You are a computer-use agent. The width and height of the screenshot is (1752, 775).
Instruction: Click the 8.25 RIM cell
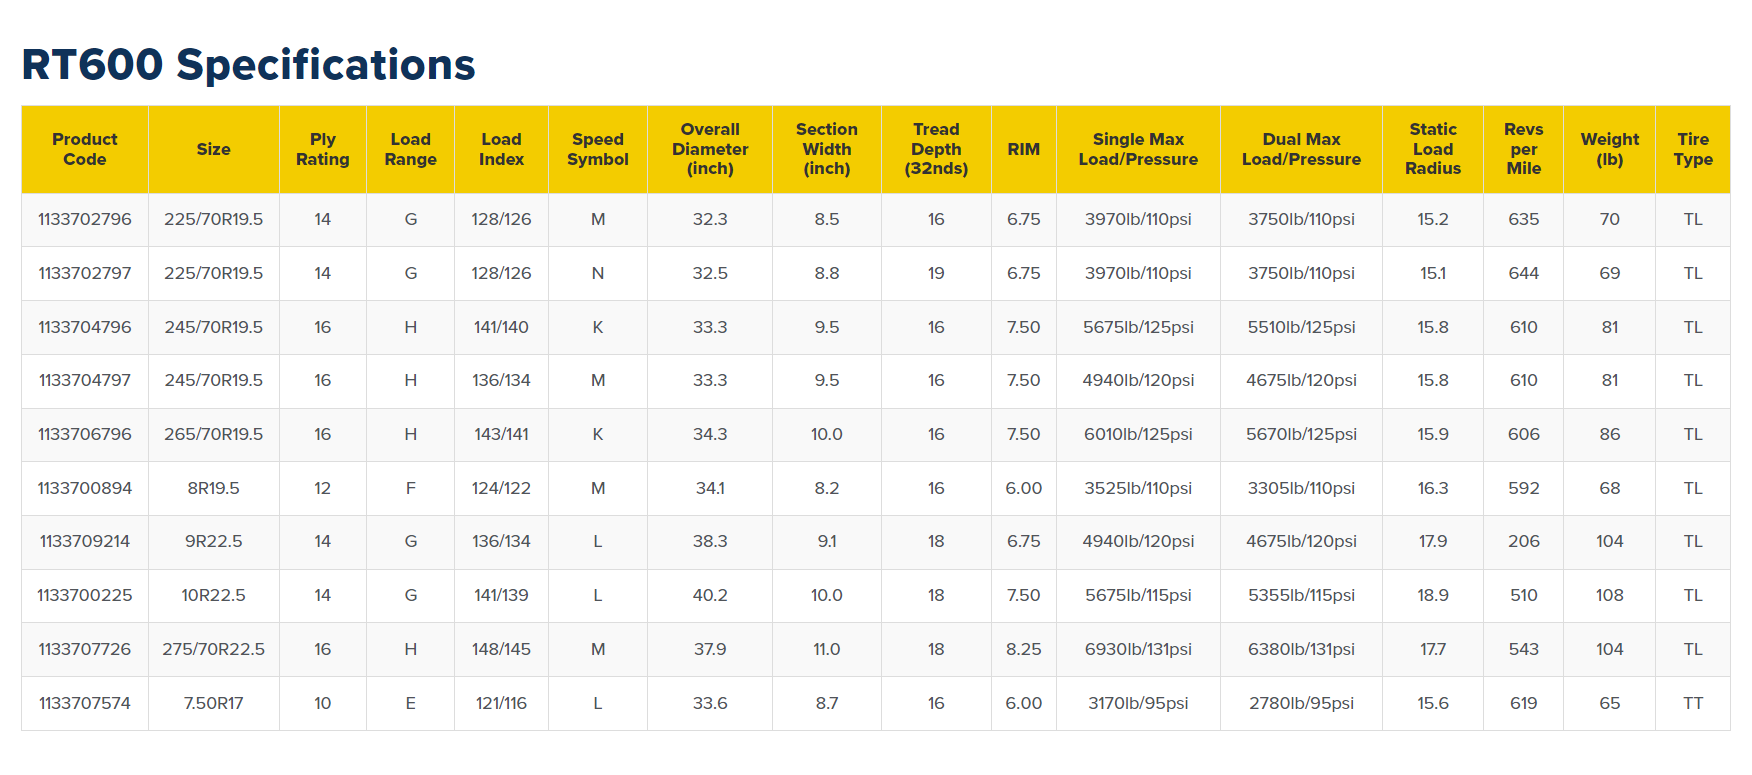point(1024,649)
